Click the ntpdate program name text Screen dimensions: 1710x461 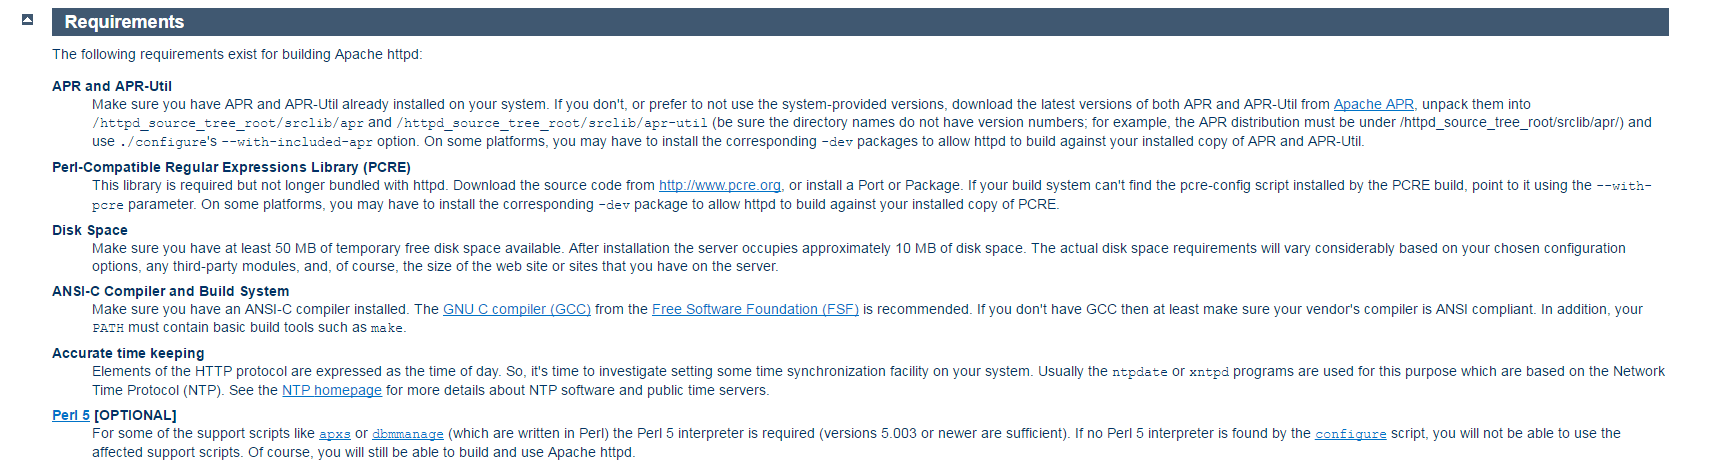1140,372
